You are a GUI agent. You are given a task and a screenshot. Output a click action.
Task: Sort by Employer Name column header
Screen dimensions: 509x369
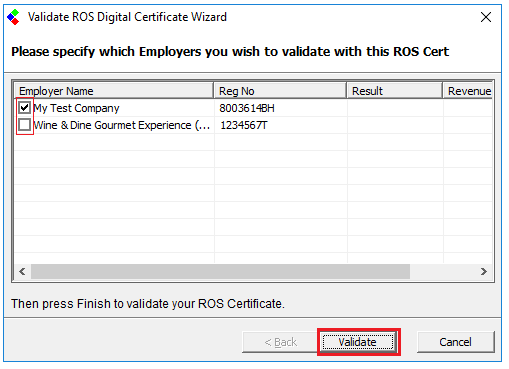point(114,91)
